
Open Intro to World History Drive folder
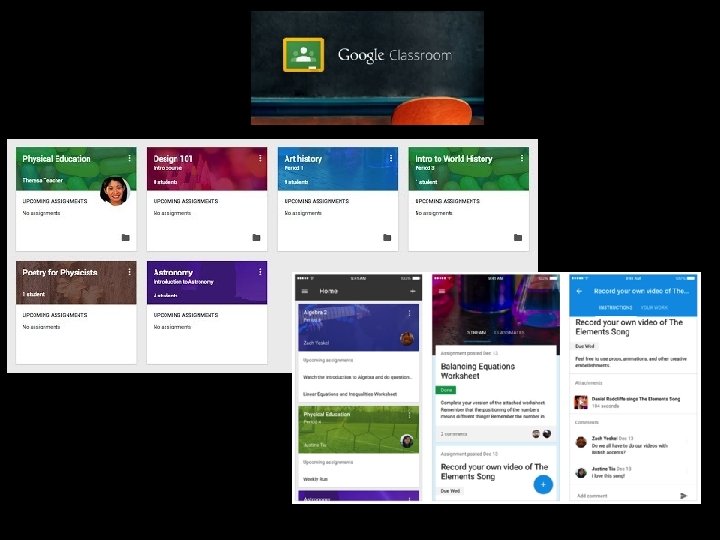(518, 237)
